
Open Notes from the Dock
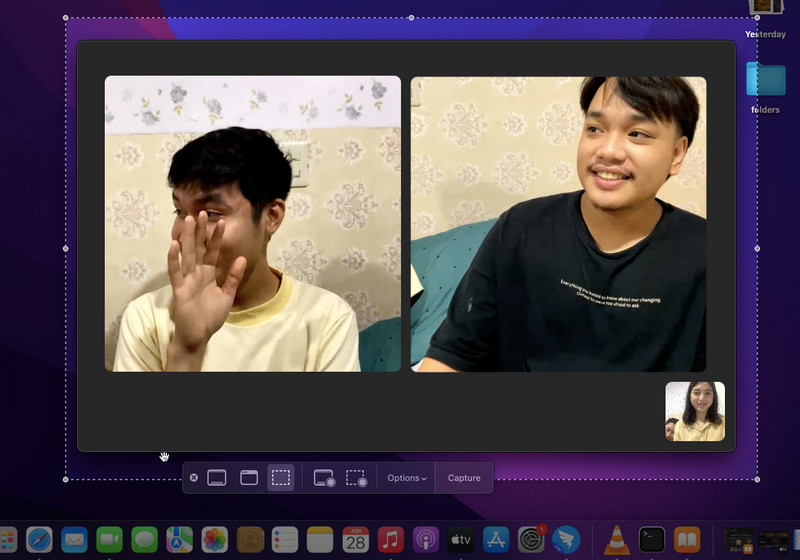tap(320, 540)
